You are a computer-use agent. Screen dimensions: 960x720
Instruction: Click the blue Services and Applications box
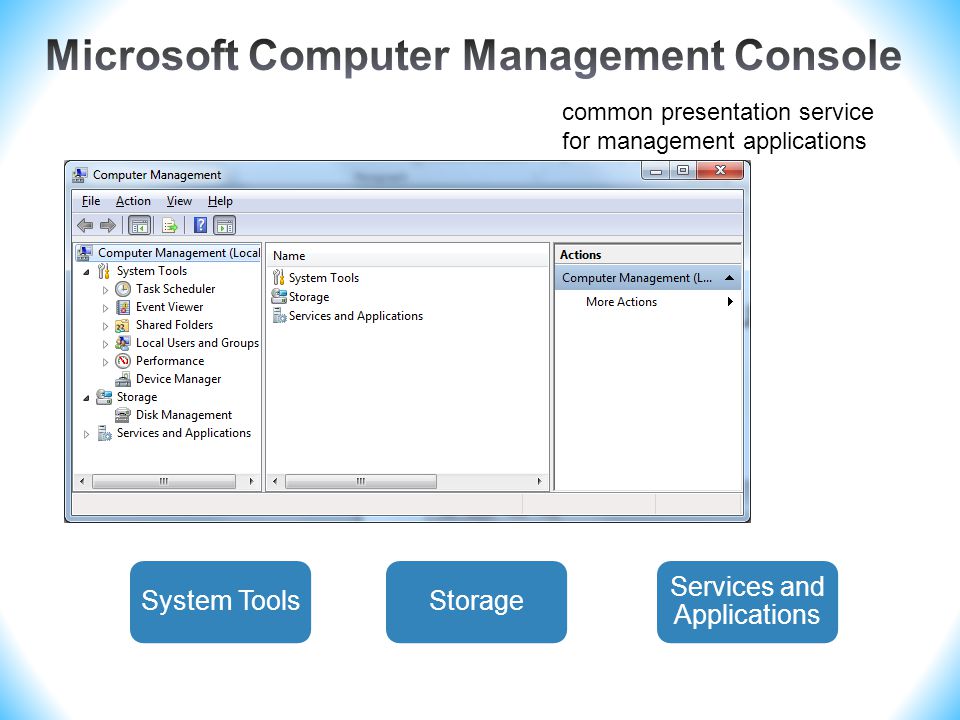747,602
